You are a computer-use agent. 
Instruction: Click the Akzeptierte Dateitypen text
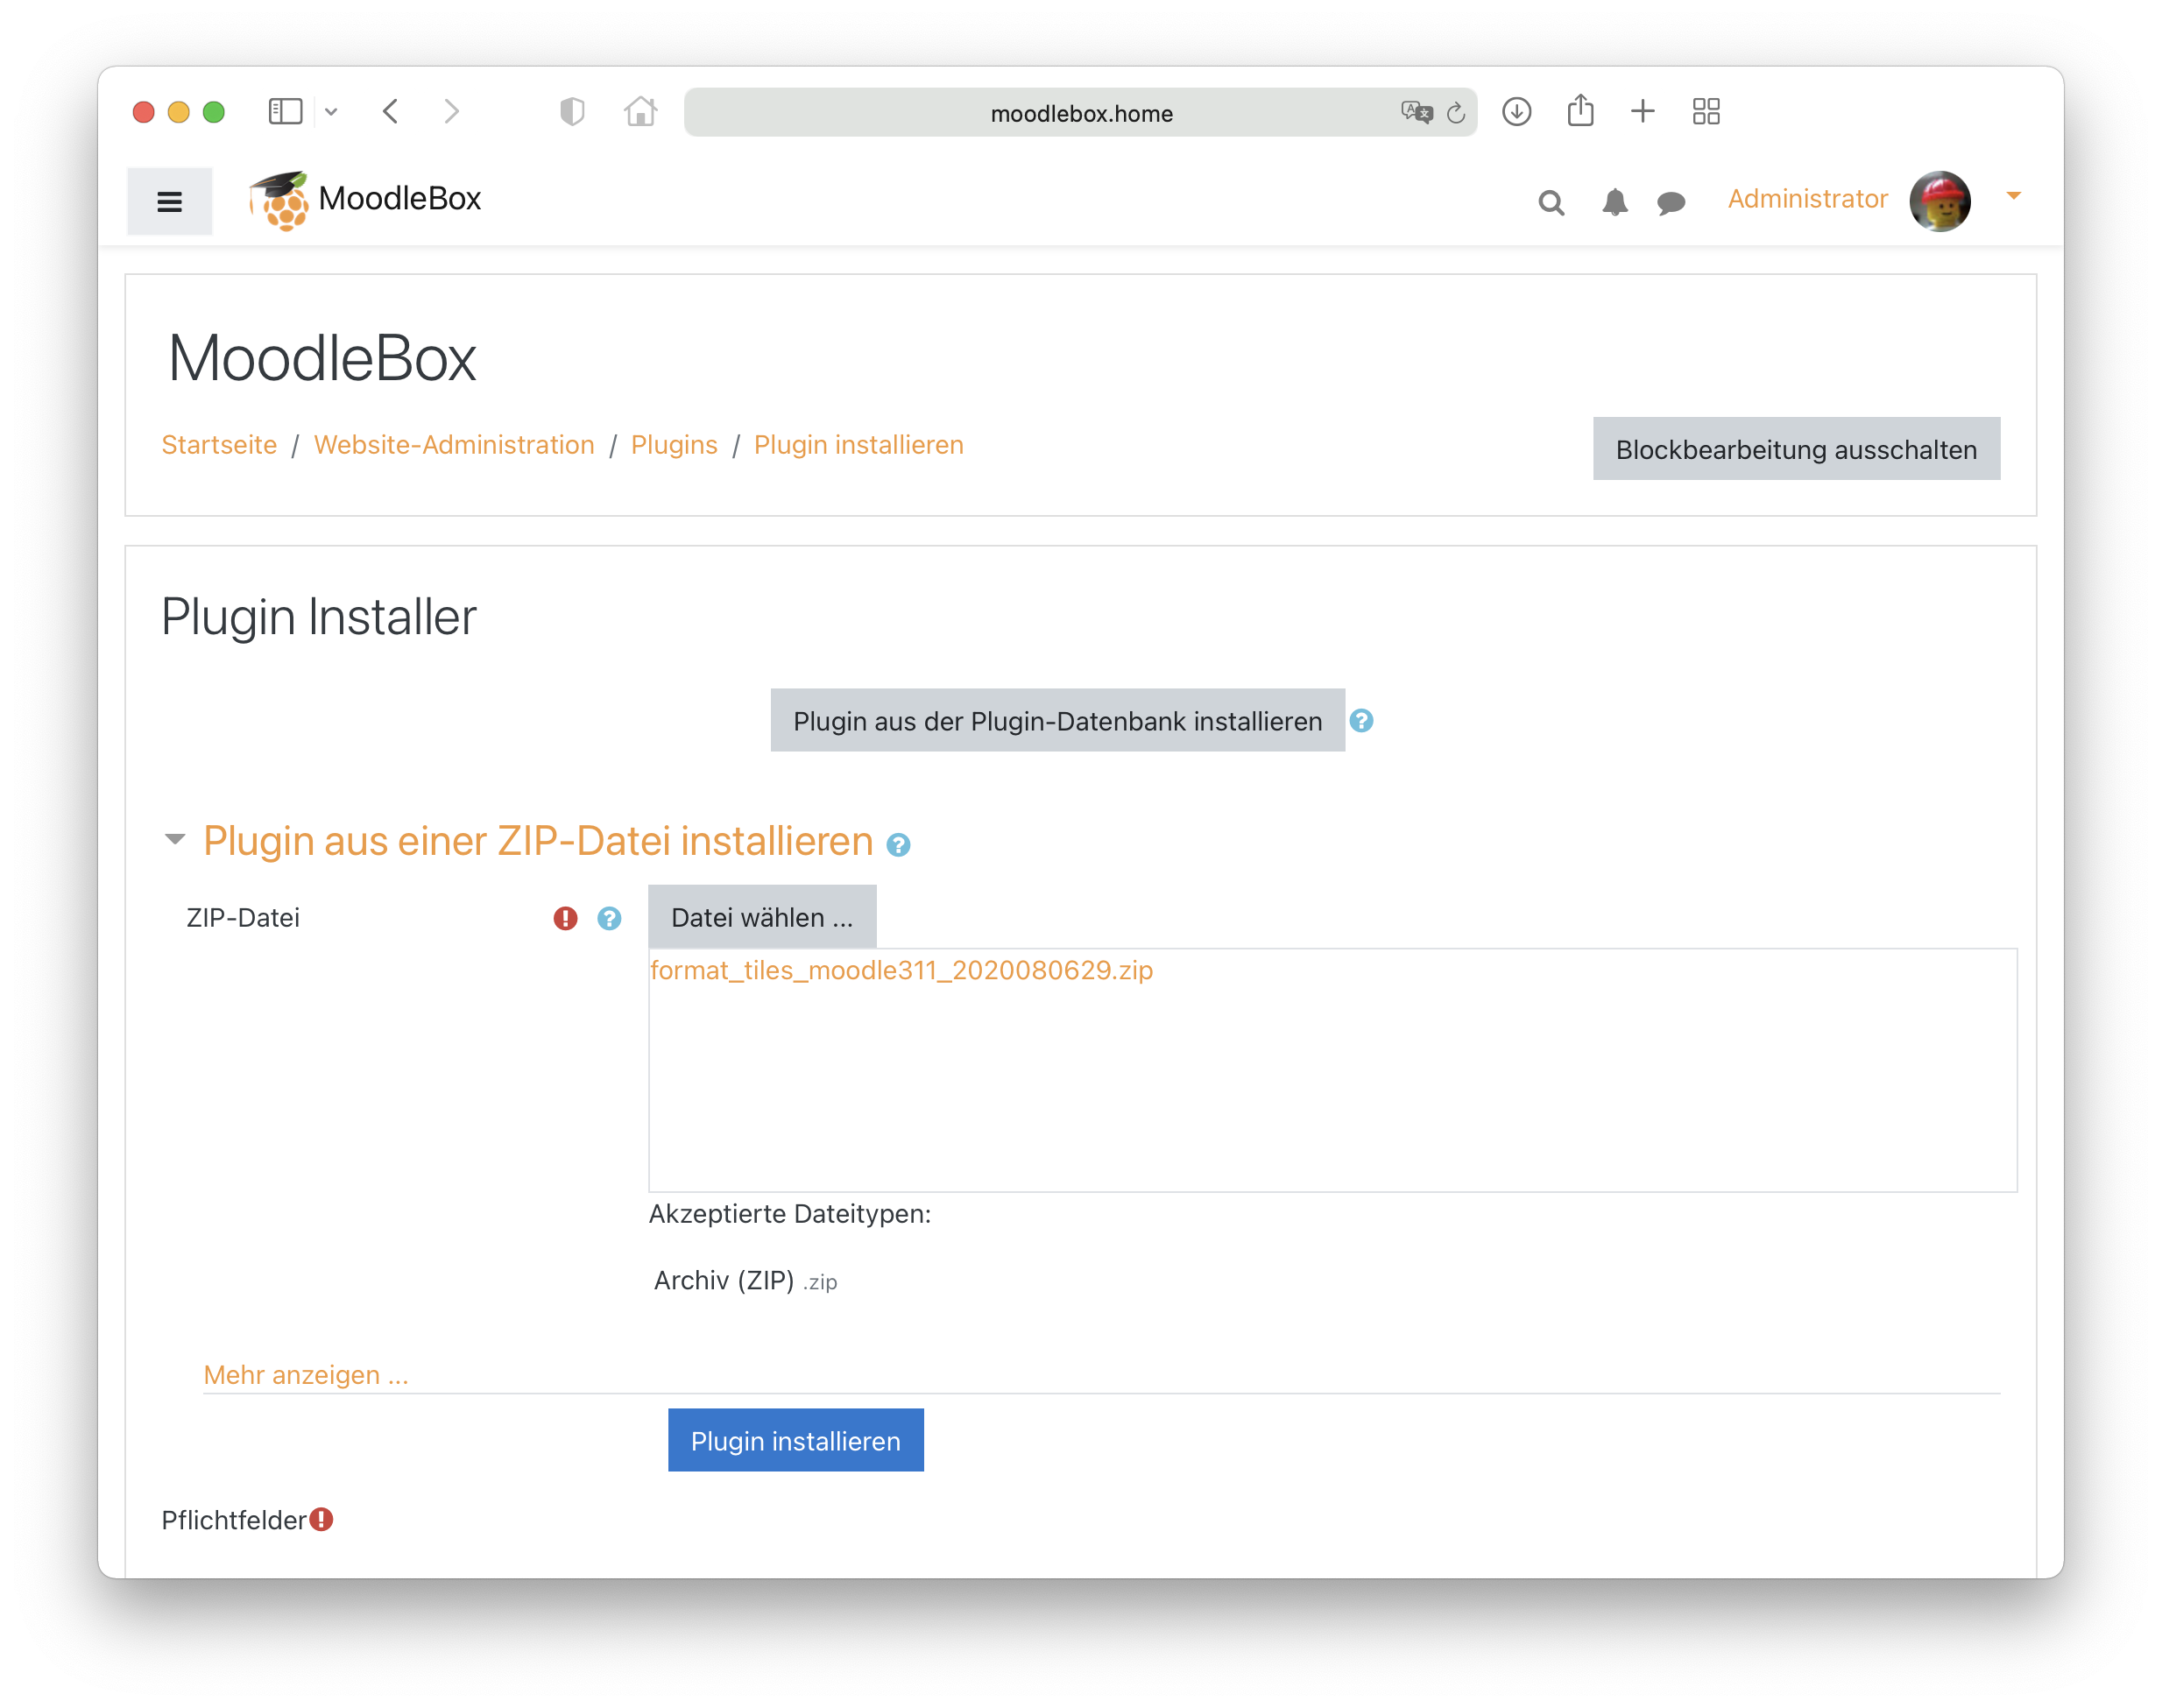[790, 1214]
